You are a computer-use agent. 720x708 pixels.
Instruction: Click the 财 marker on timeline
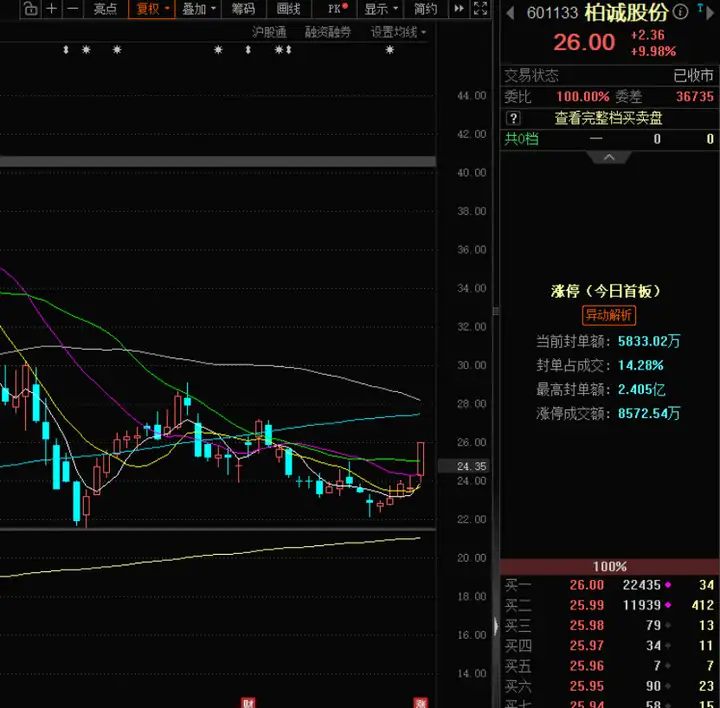(x=248, y=703)
